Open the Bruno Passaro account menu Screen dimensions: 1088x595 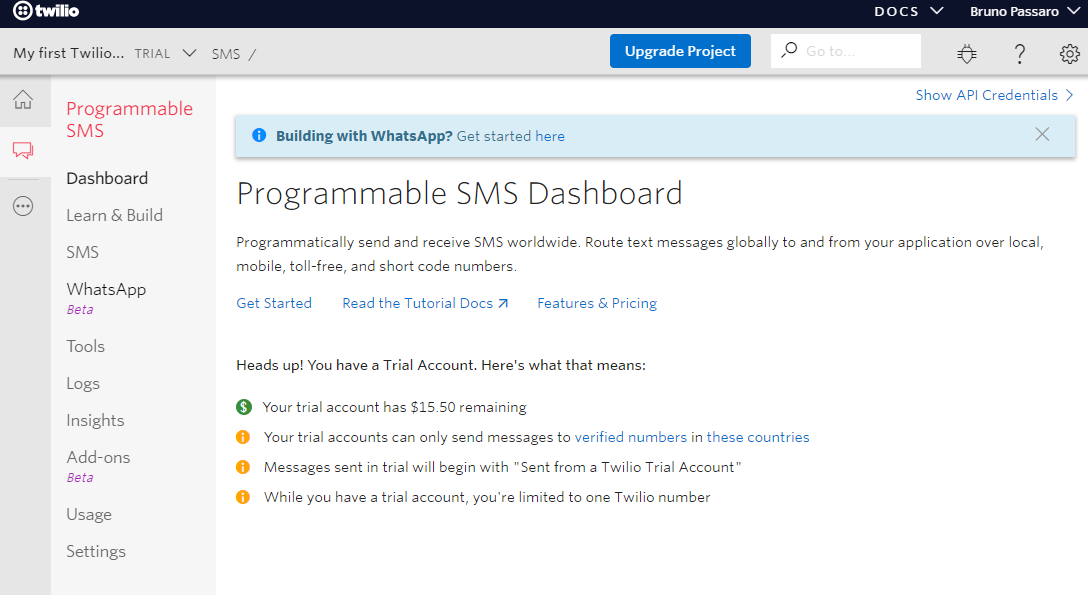[x=1025, y=11]
